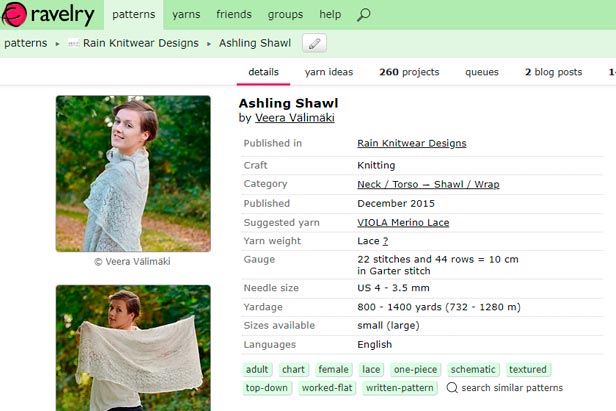Open the search magnifier icon
This screenshot has width=616, height=411.
(363, 15)
